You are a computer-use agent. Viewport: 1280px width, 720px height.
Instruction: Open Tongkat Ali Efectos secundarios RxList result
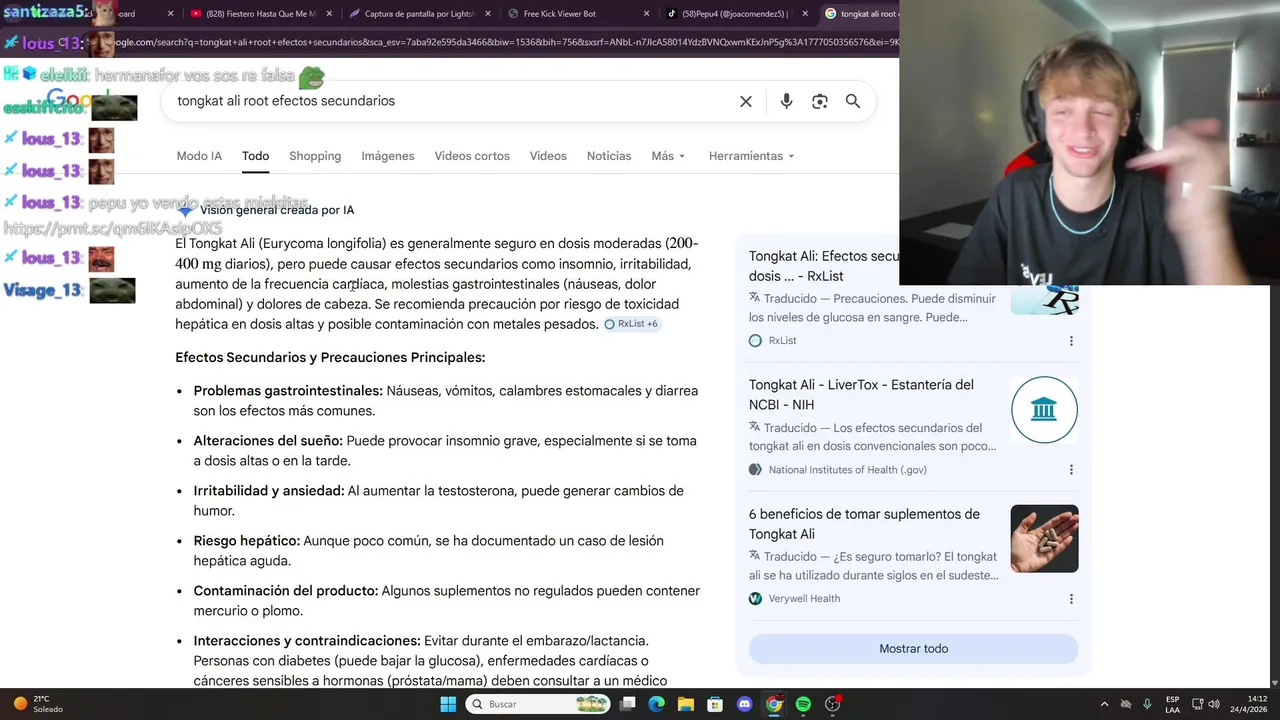(824, 266)
